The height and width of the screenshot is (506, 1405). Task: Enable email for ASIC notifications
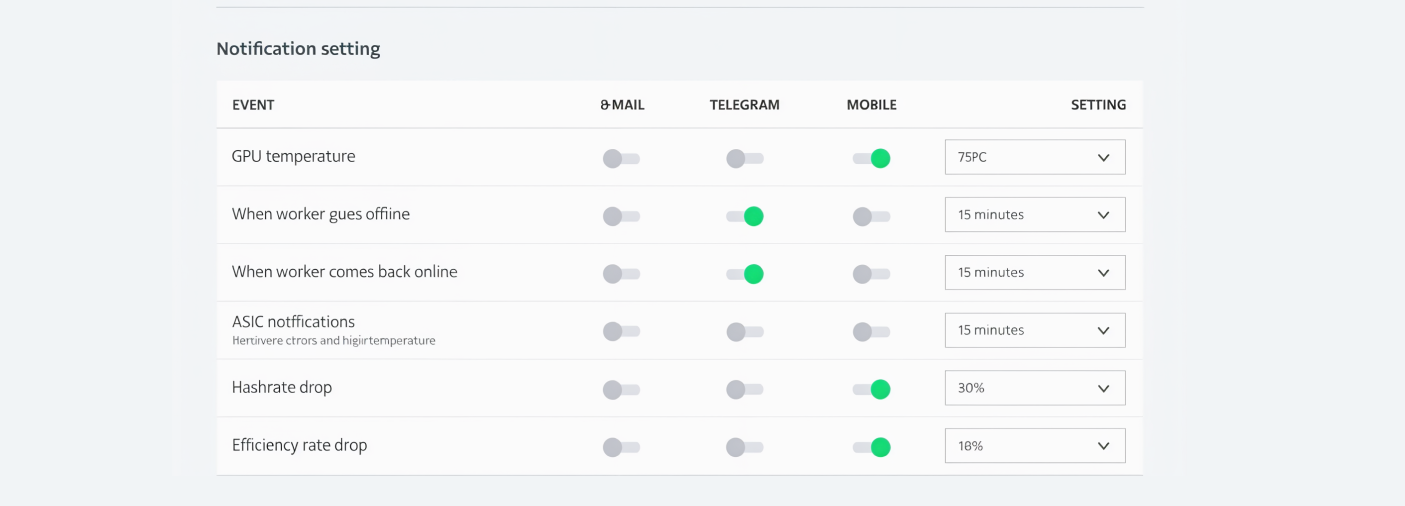tap(621, 332)
